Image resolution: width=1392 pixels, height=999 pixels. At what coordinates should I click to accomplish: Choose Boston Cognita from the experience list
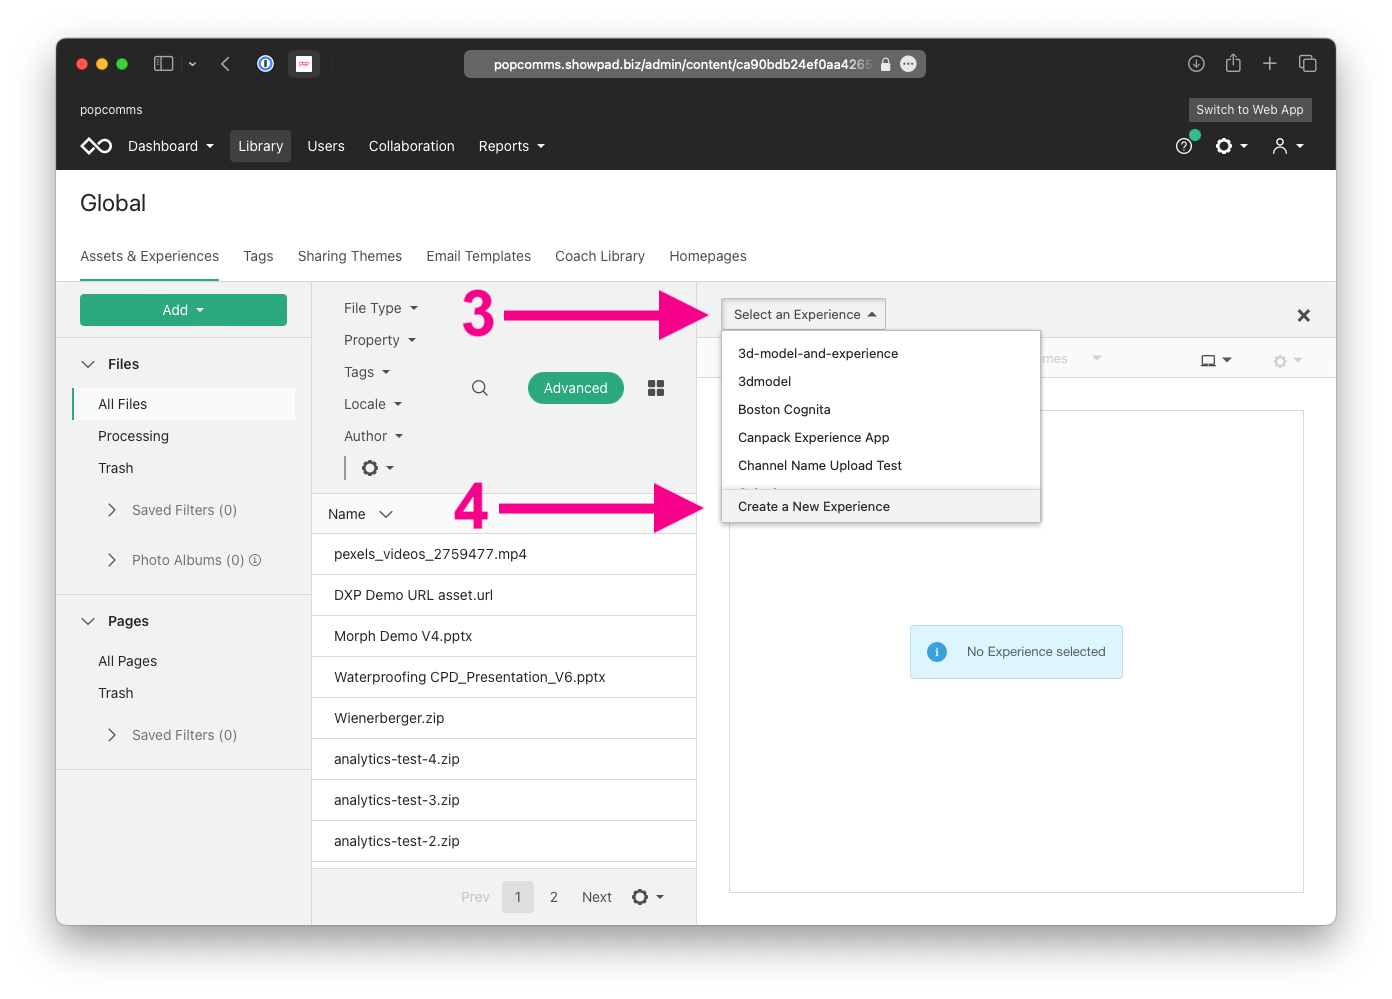pyautogui.click(x=784, y=409)
